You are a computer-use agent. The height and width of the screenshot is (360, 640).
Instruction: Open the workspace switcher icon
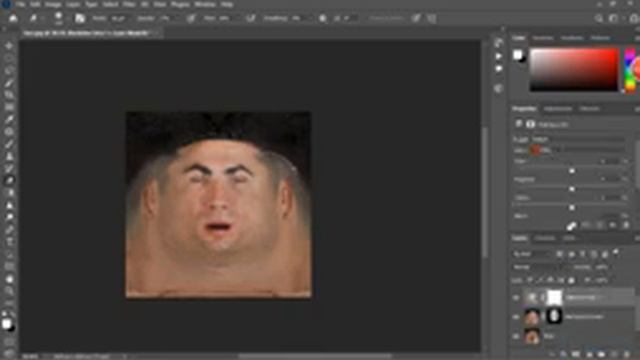pyautogui.click(x=613, y=18)
